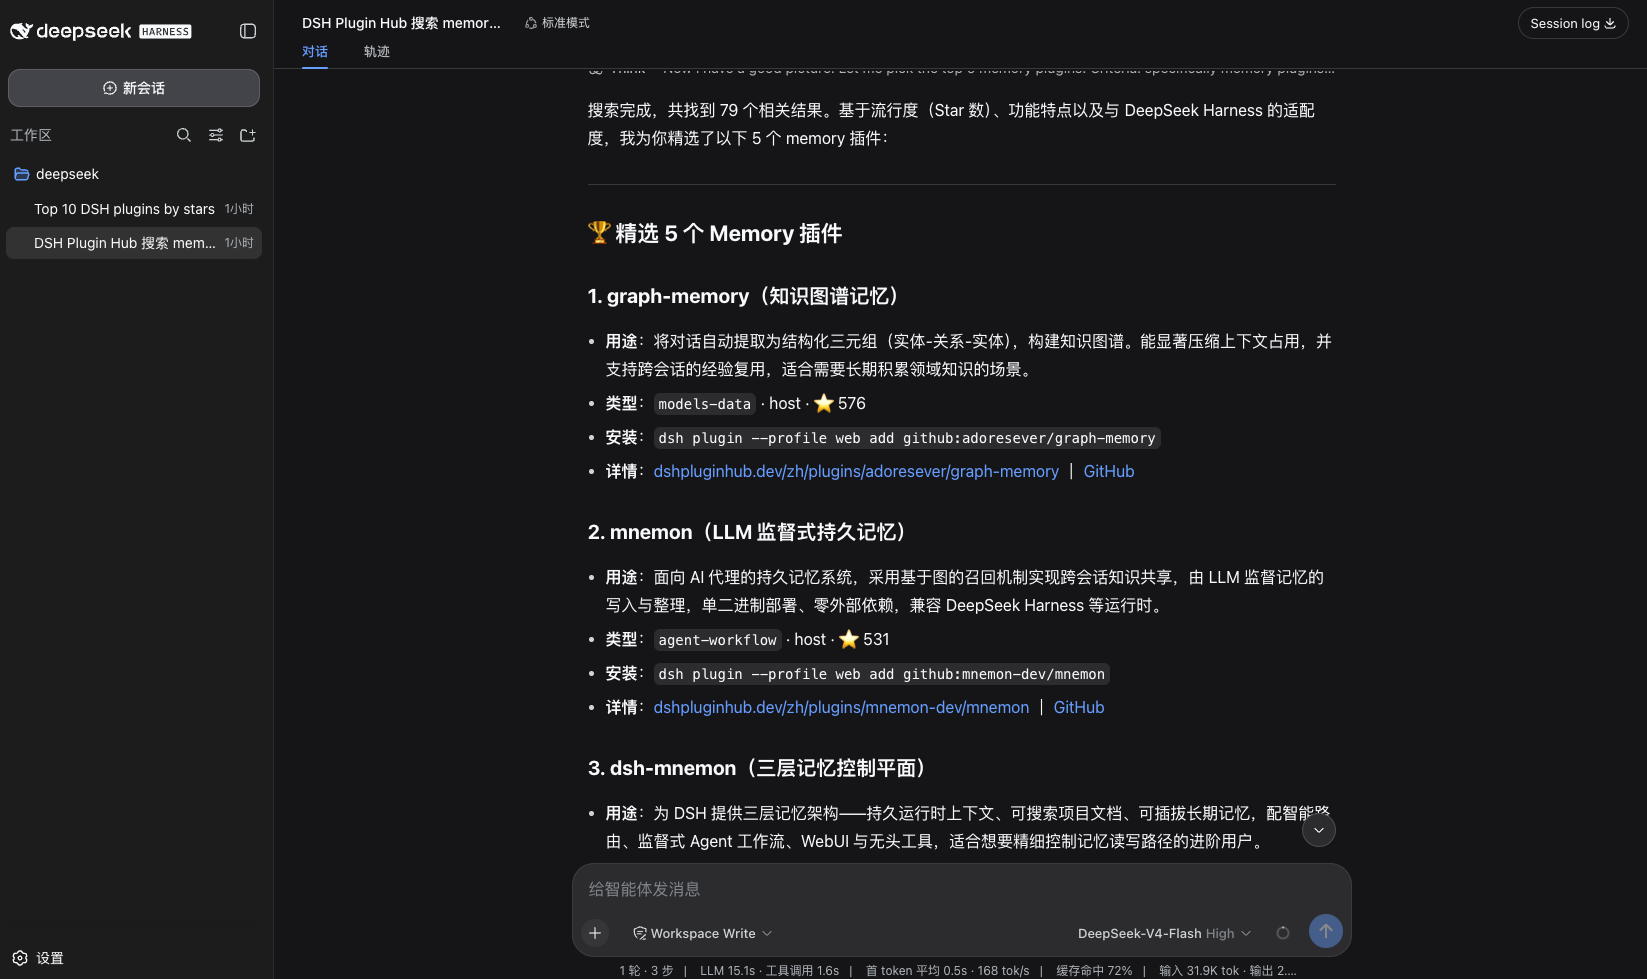The image size is (1647, 979).
Task: Click the '1 轮 · 3 步' status entry
Action: click(x=646, y=970)
